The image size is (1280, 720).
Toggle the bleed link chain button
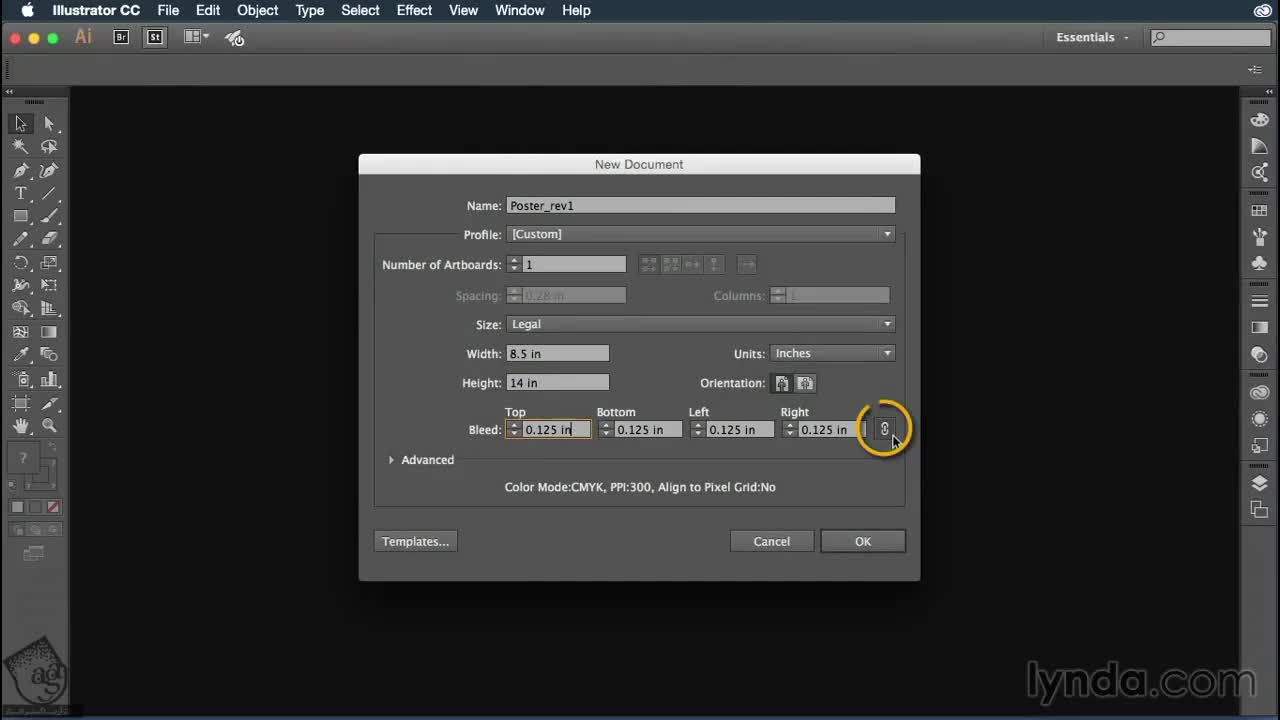[884, 429]
